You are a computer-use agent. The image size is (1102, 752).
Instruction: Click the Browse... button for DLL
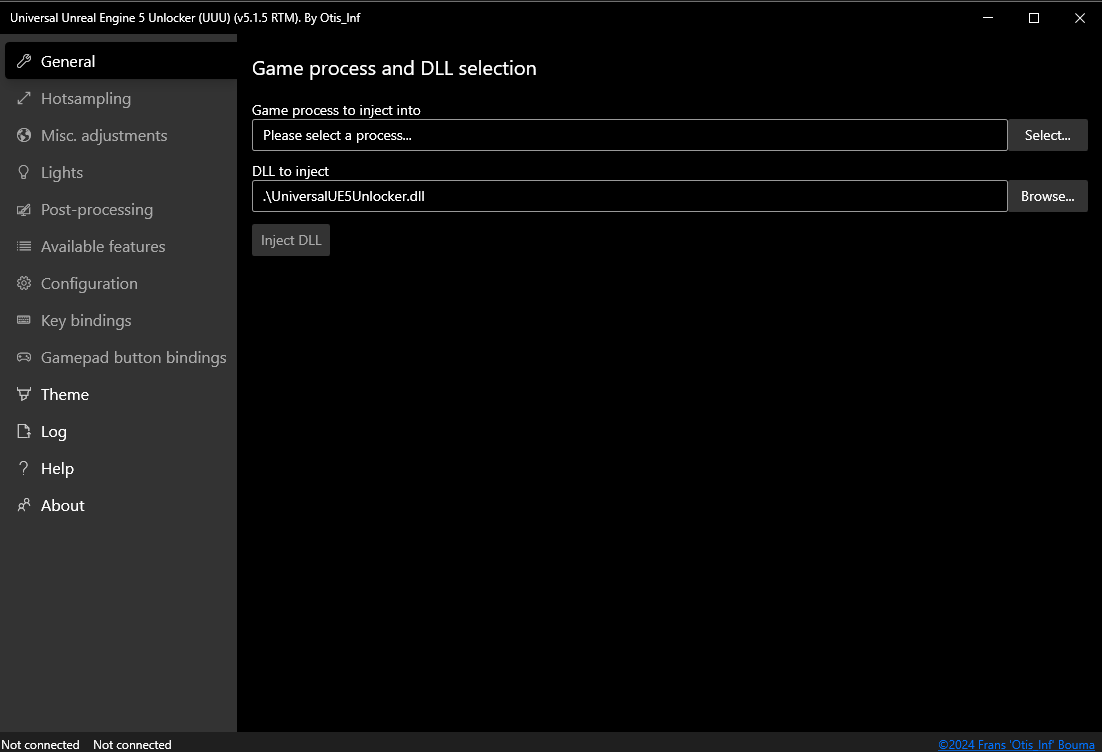click(1047, 196)
